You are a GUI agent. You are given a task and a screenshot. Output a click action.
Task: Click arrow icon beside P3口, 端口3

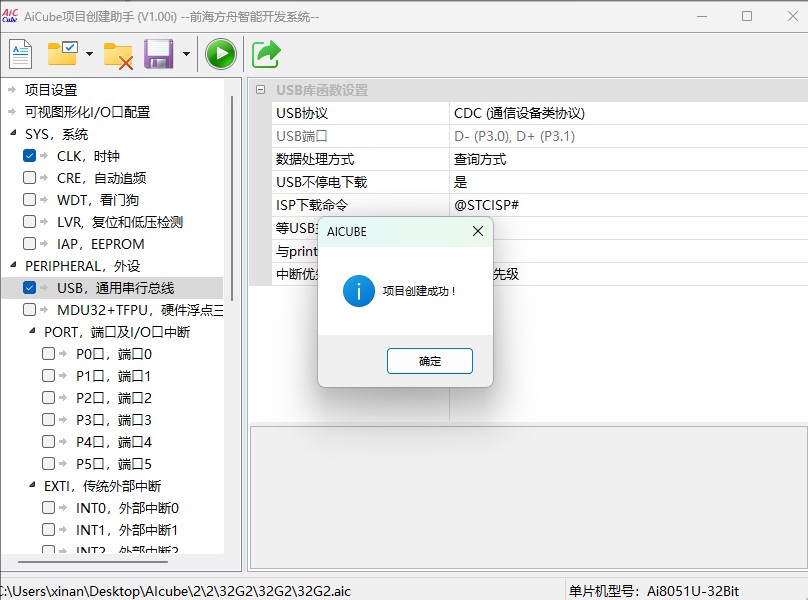click(x=63, y=420)
